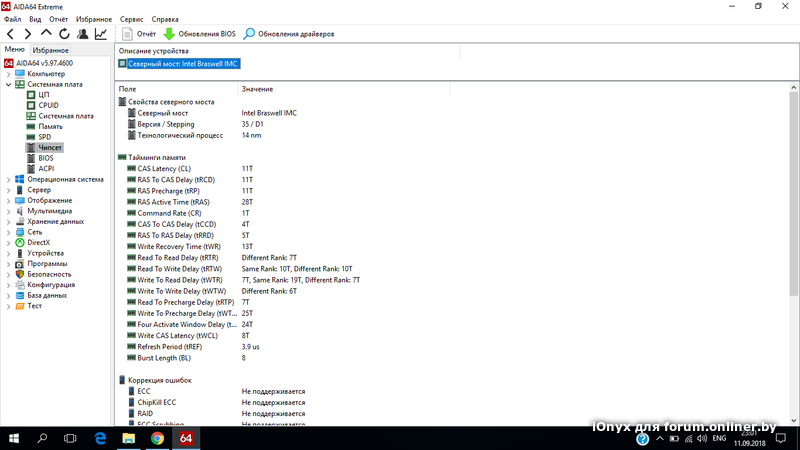Select Чипсет item in tree

coord(50,147)
